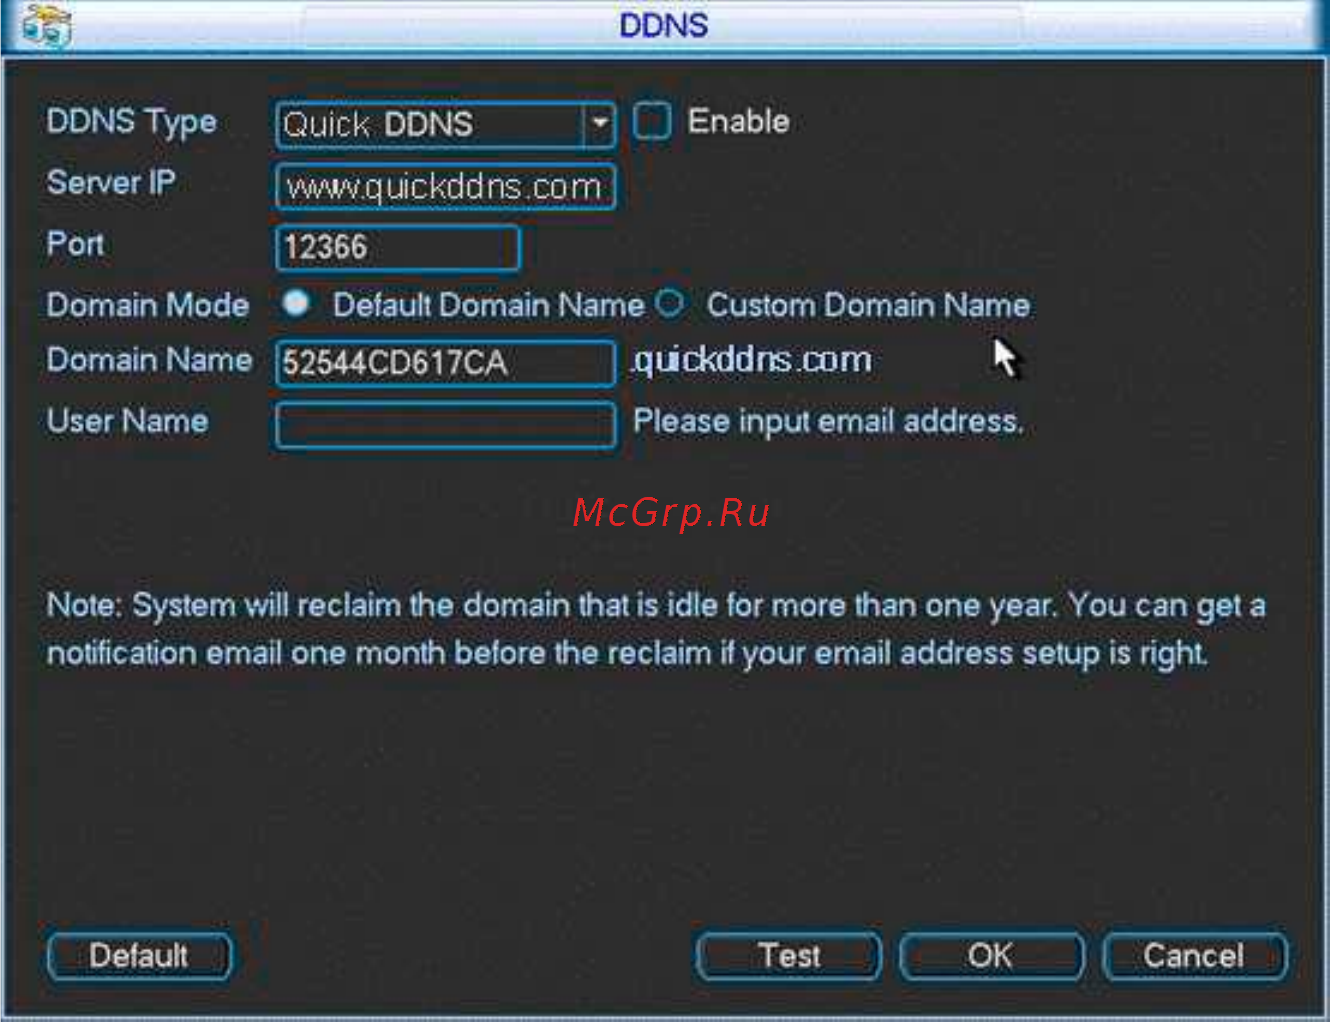Image resolution: width=1330 pixels, height=1022 pixels.
Task: Click the 'Domain Mode' label
Action: click(148, 305)
